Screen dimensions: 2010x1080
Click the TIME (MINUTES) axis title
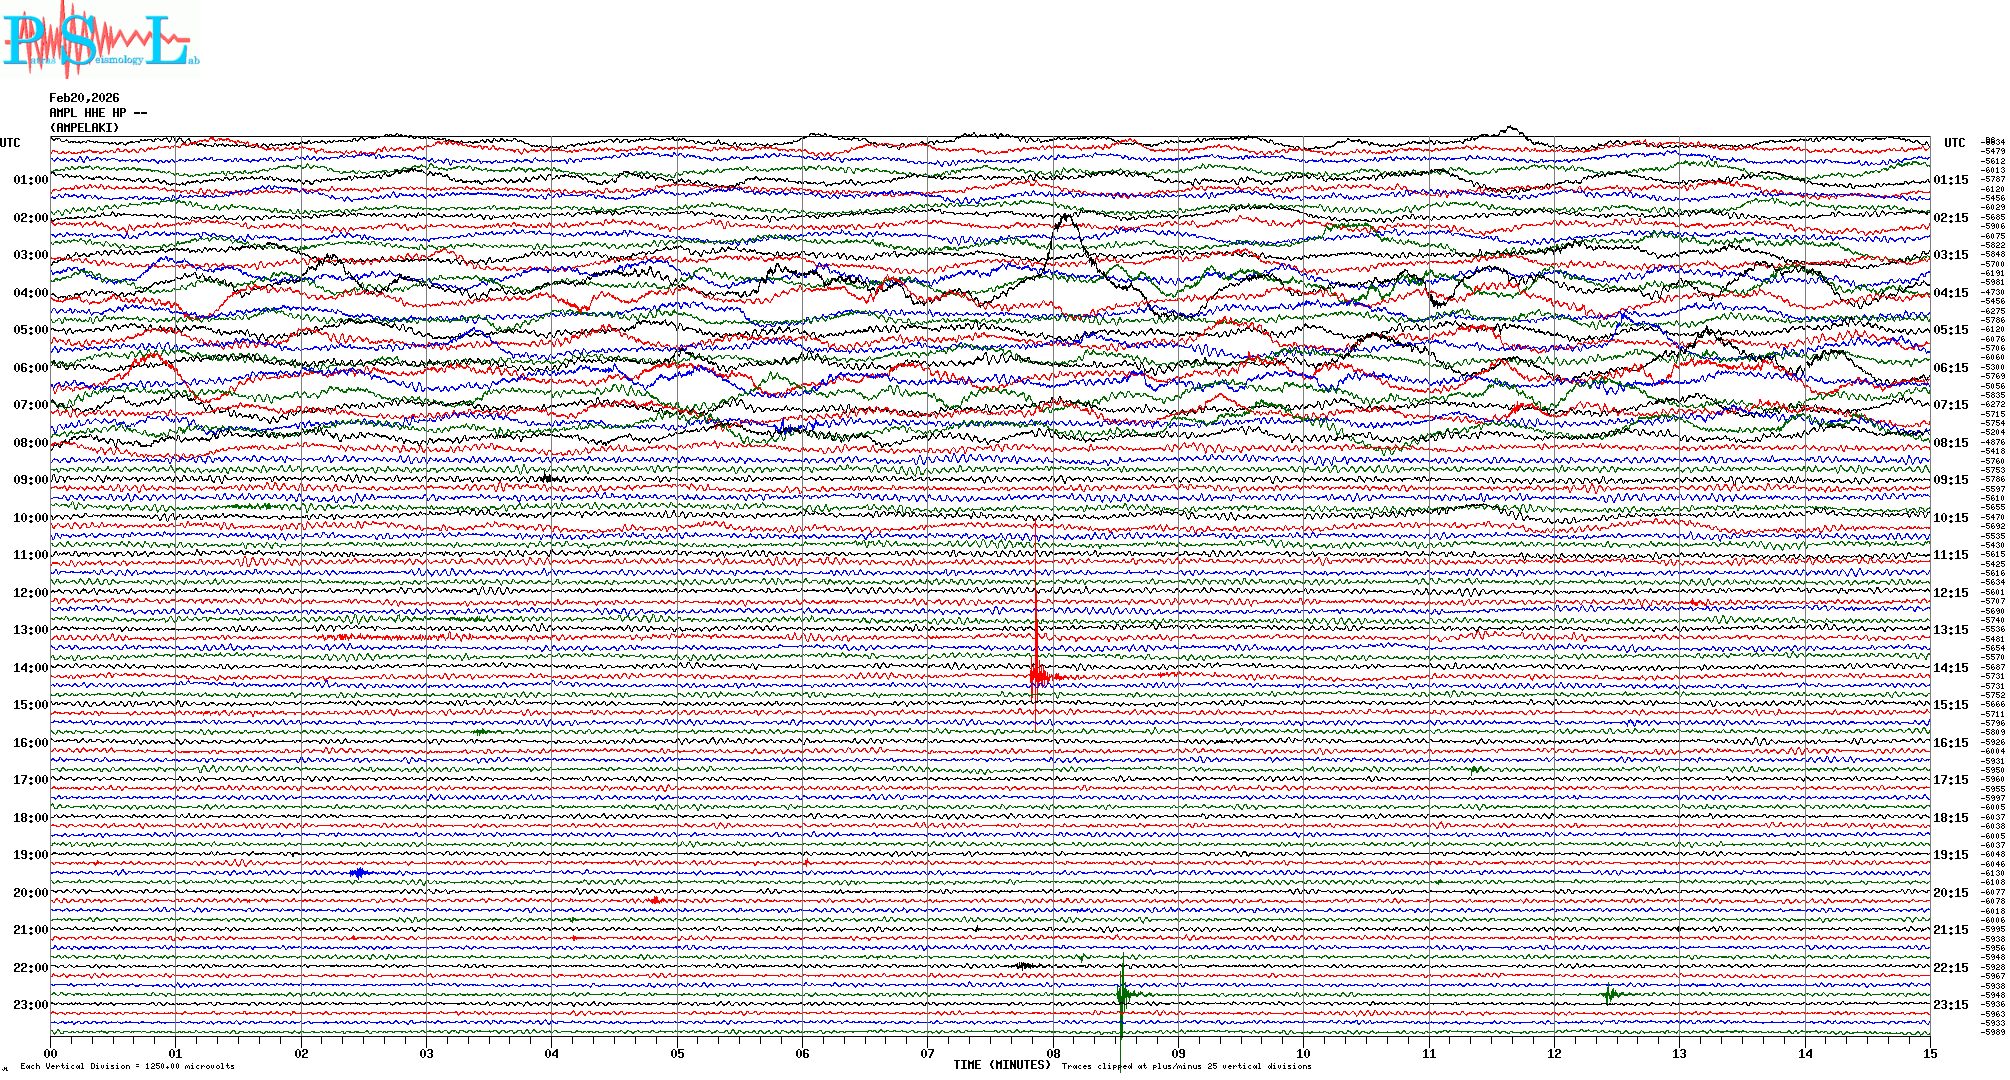point(1002,1065)
